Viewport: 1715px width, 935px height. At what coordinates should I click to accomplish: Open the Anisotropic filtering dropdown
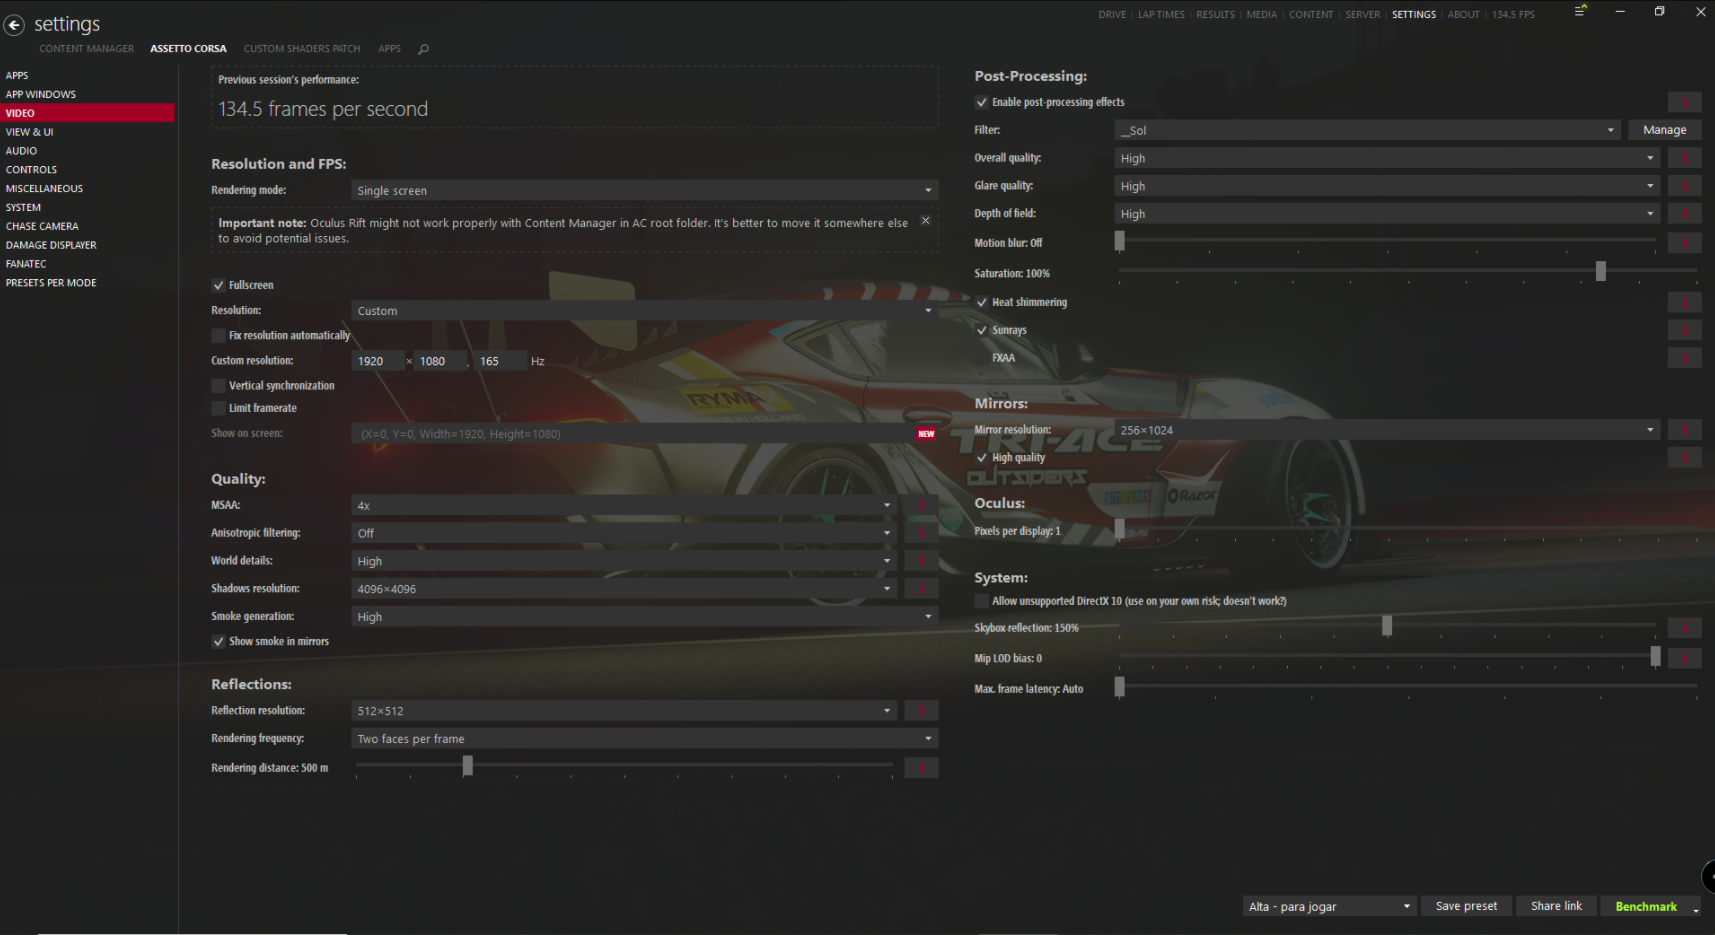point(624,534)
